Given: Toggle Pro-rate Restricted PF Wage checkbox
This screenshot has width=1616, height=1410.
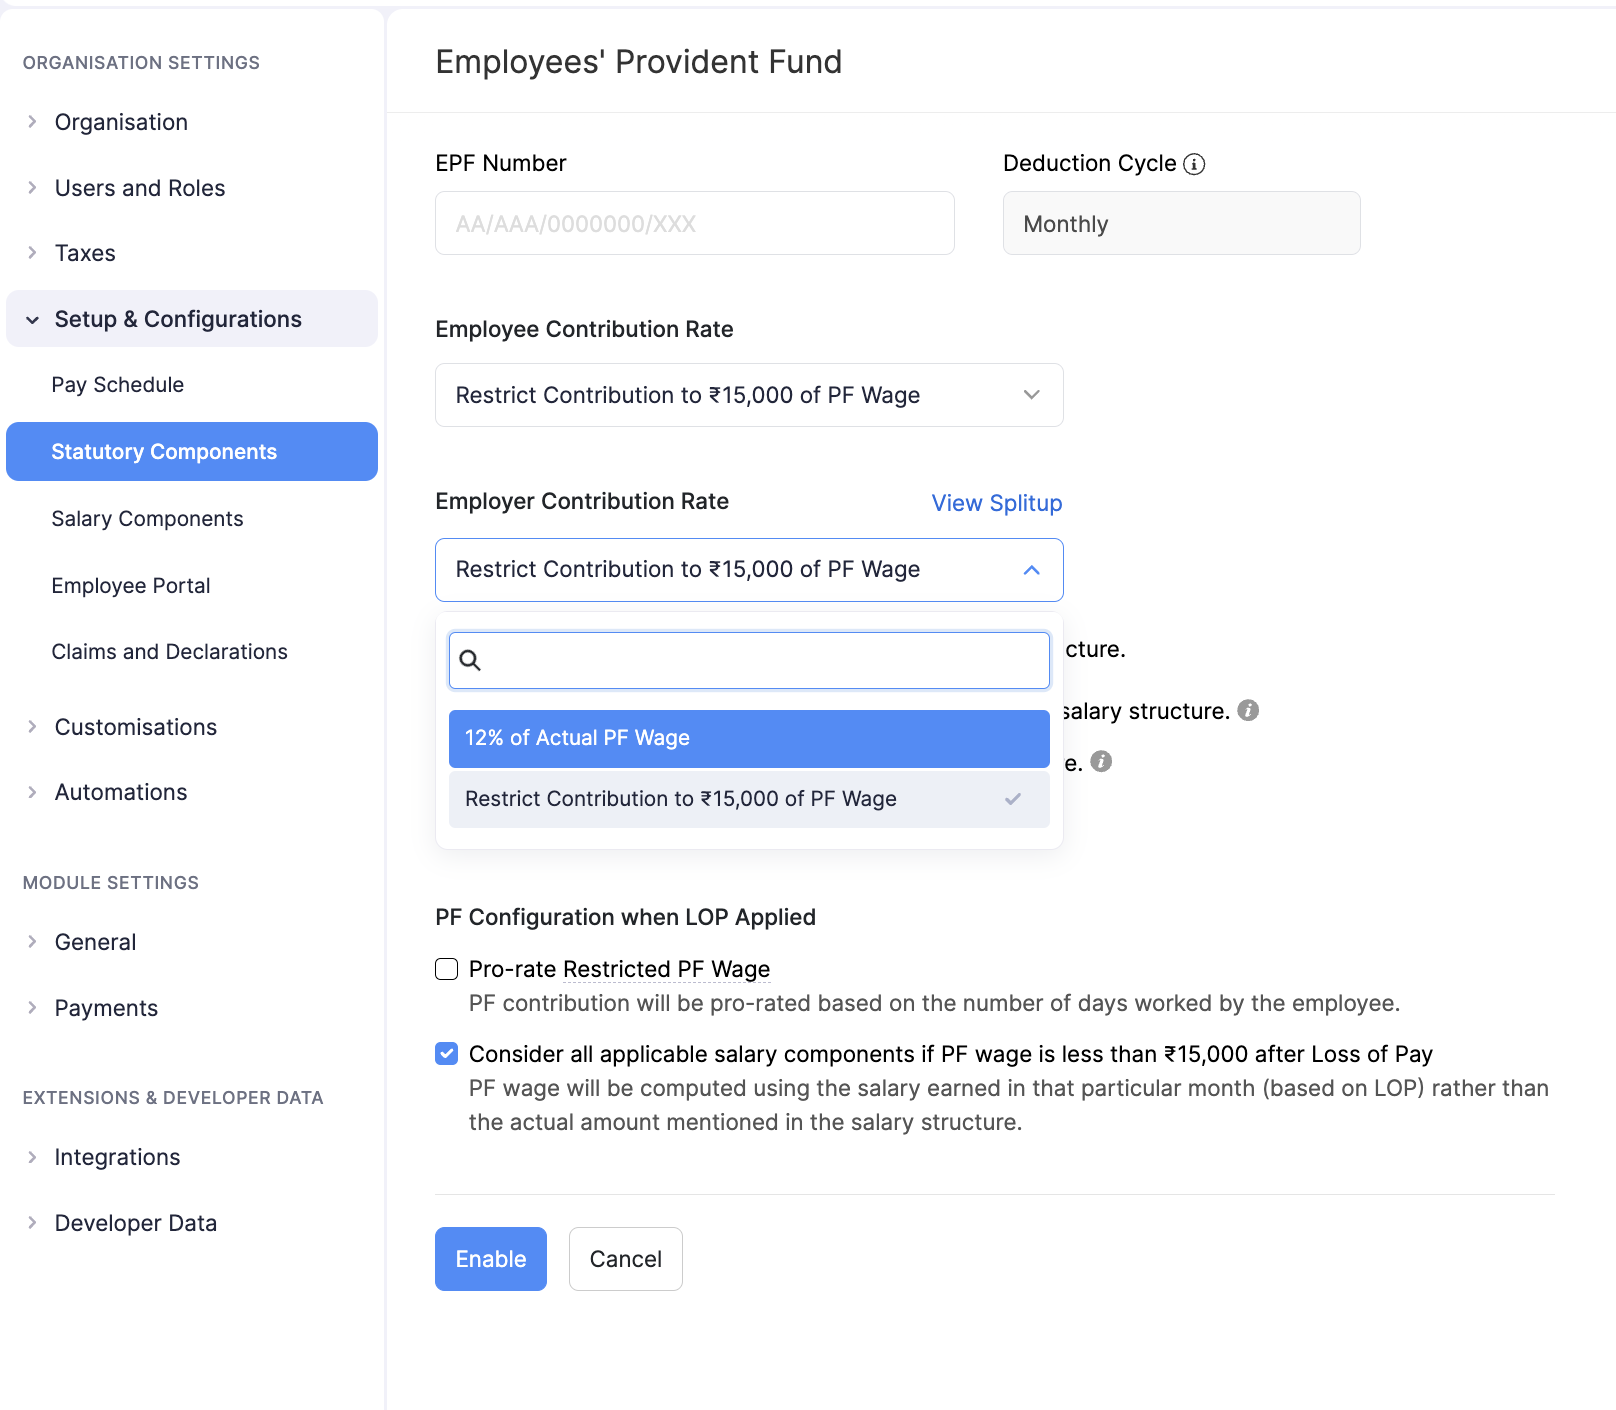Looking at the screenshot, I should tap(447, 969).
